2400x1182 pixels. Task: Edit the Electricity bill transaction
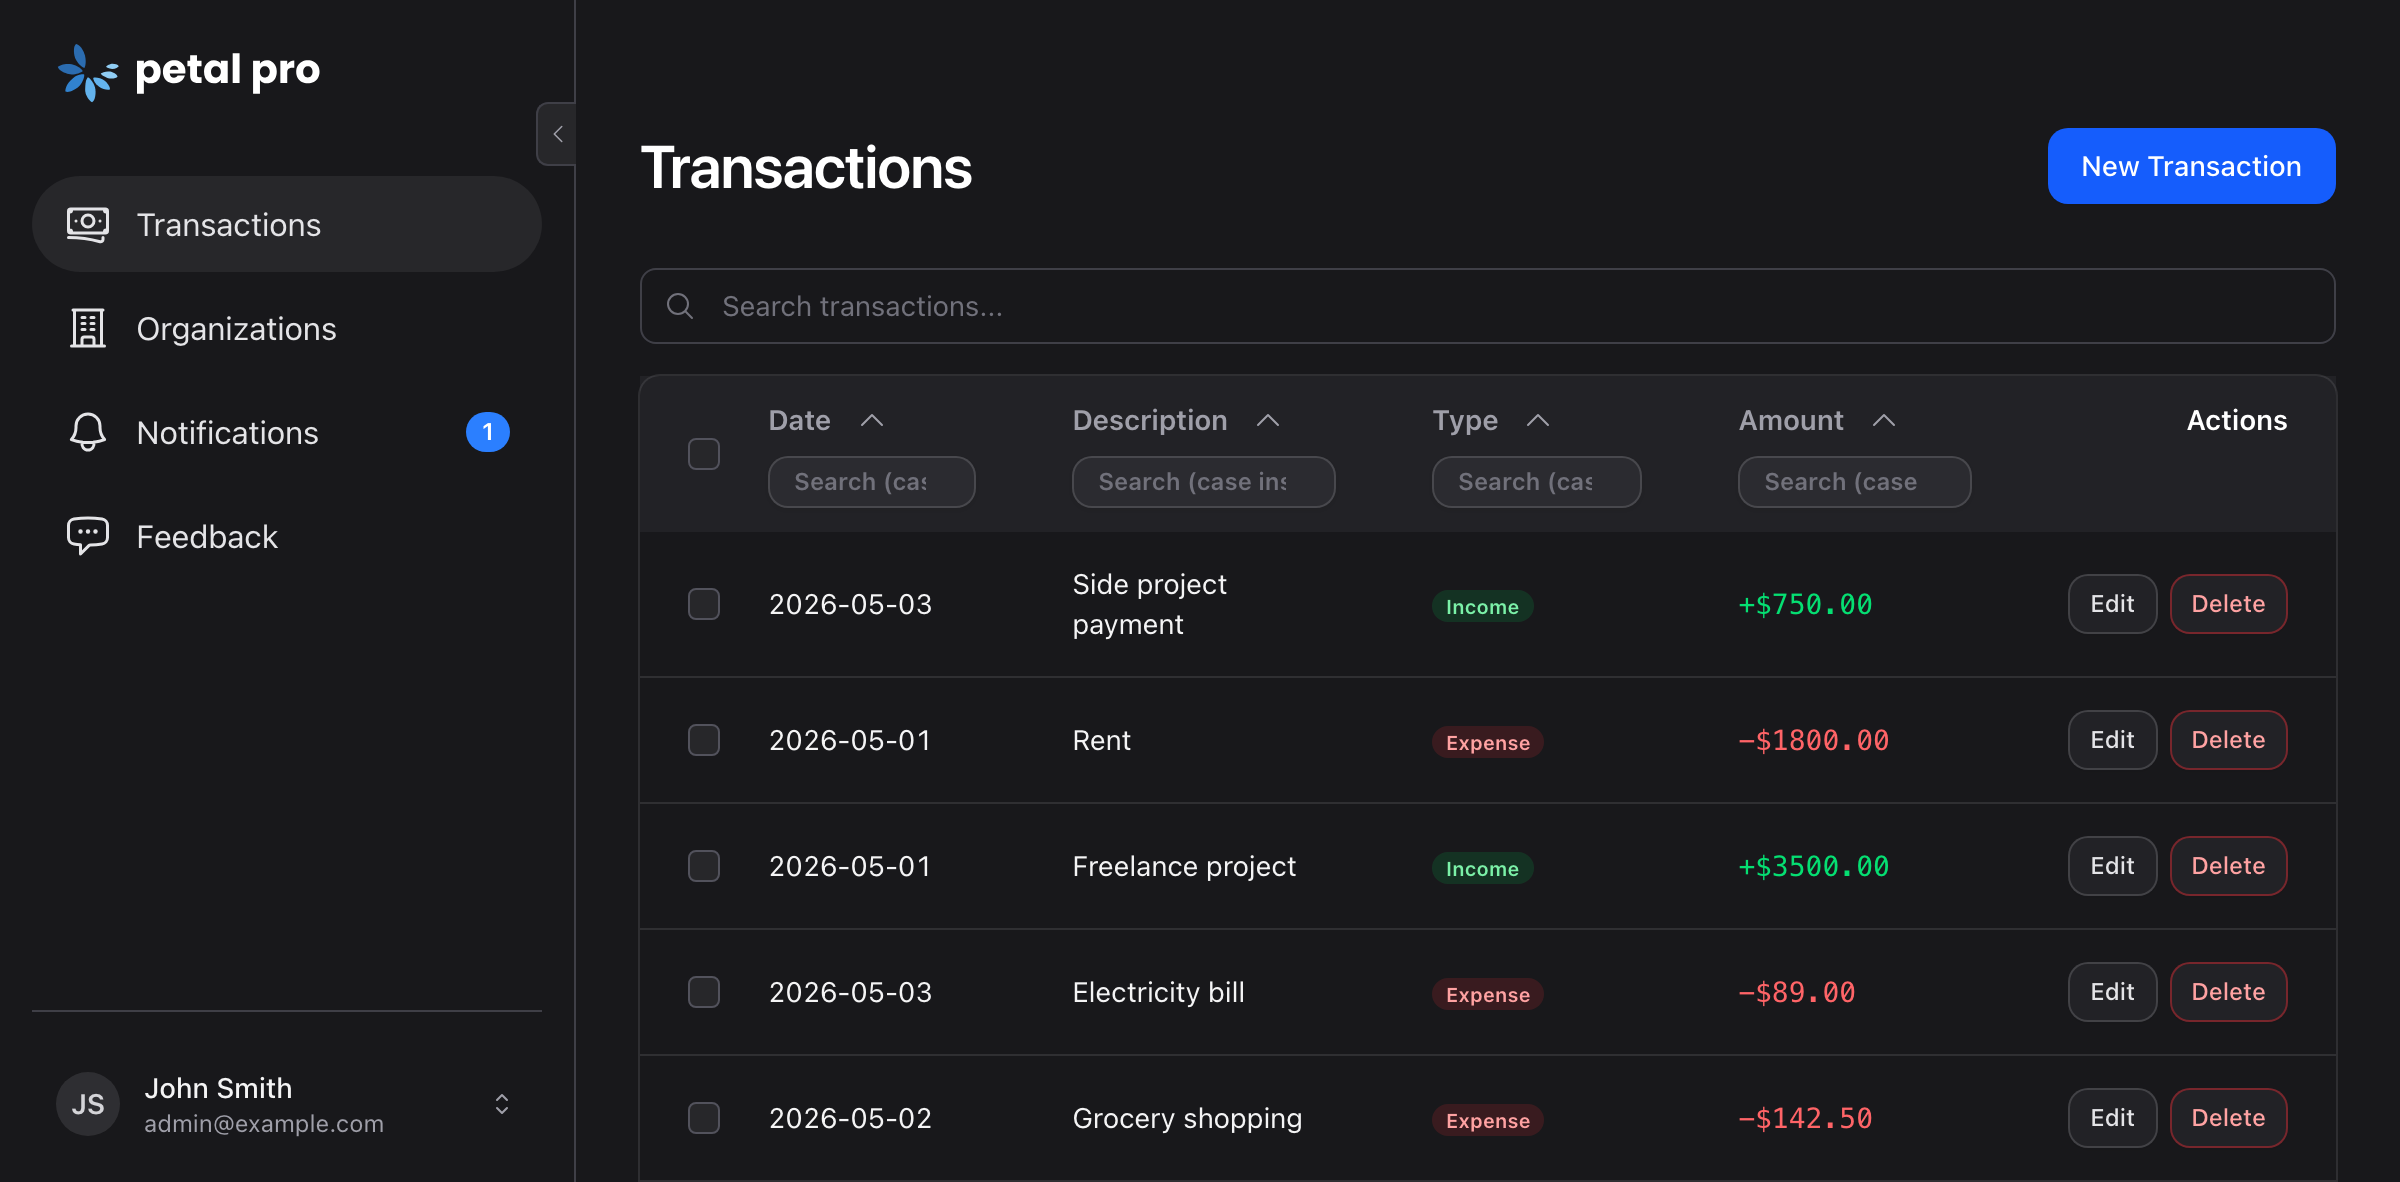click(x=2112, y=992)
